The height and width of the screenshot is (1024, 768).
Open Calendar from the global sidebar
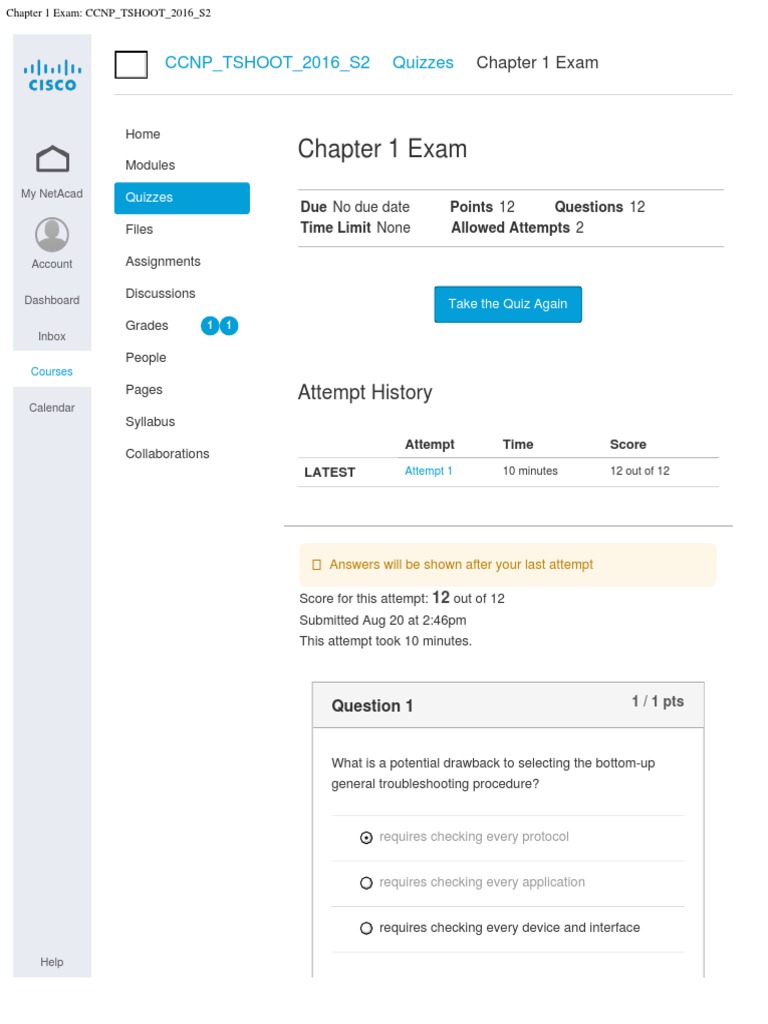(x=52, y=408)
